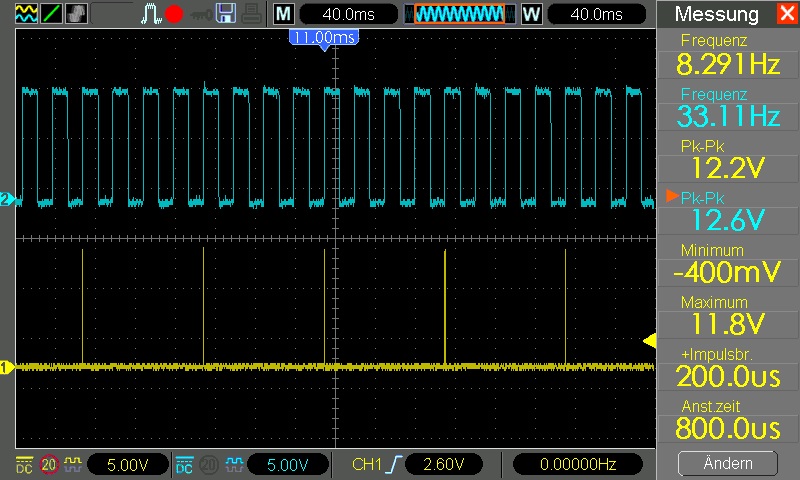Viewport: 800px width, 480px height.
Task: Click the orange selection arrow beside Pk-Pk
Action: pos(672,196)
